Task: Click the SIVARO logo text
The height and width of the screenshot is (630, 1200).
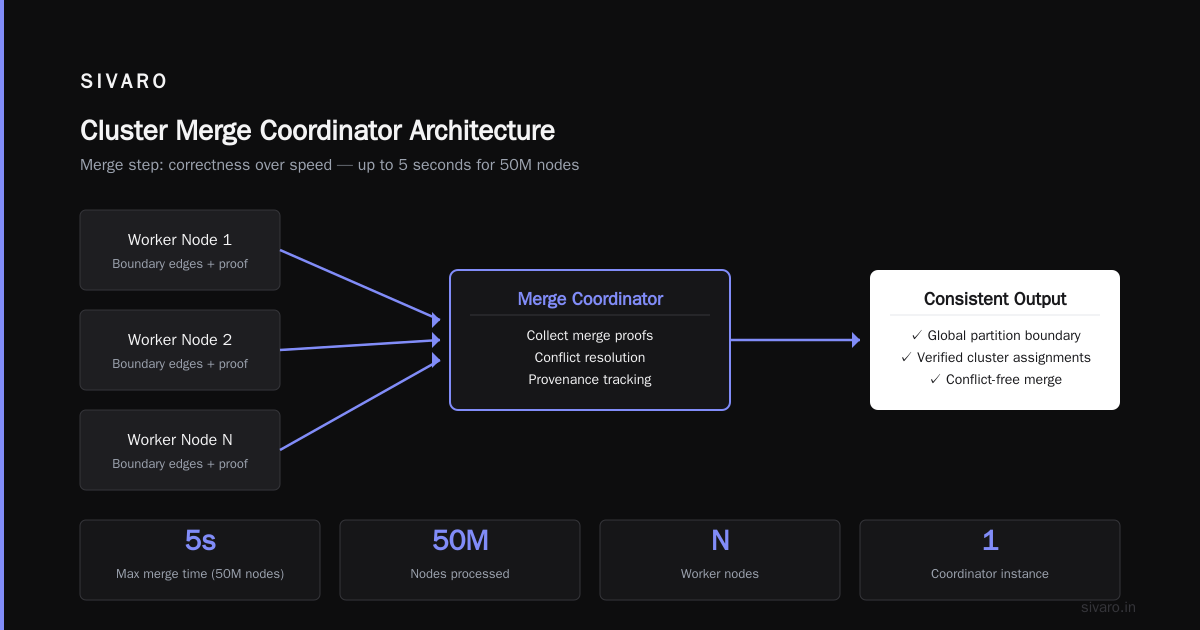Action: coord(124,82)
